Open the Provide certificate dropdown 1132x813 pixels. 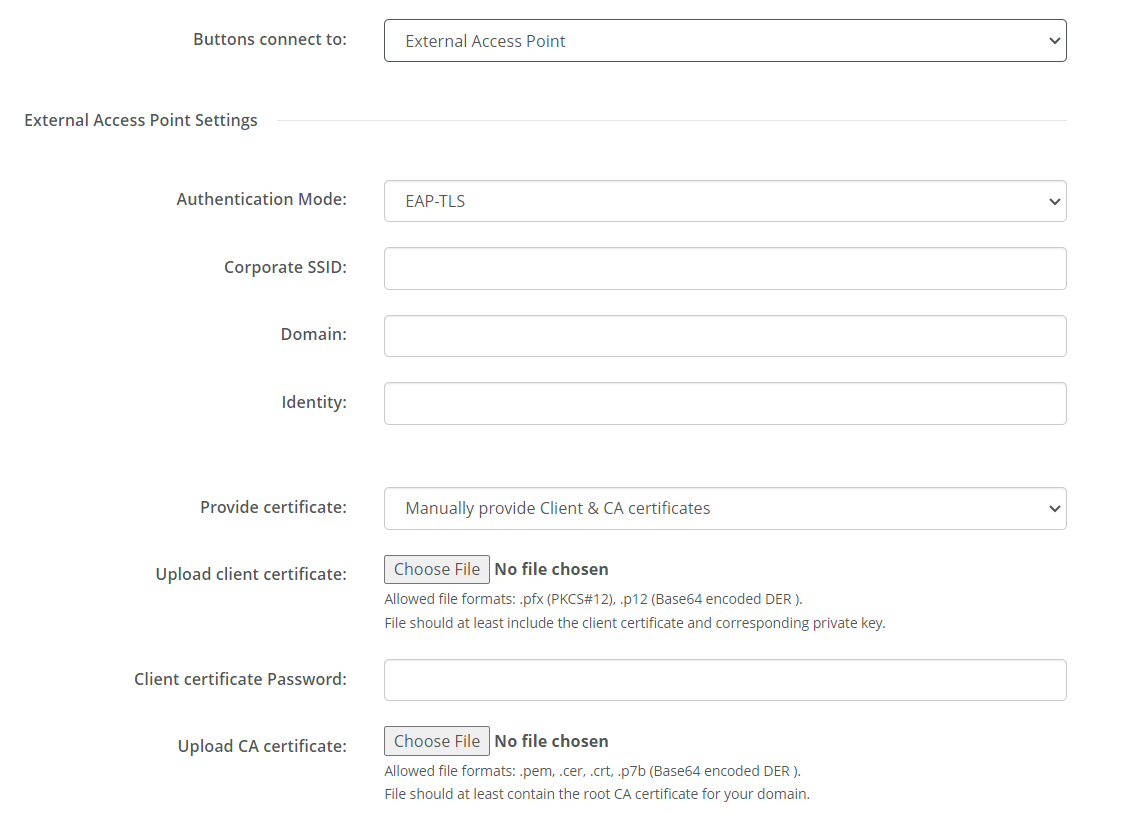[725, 508]
